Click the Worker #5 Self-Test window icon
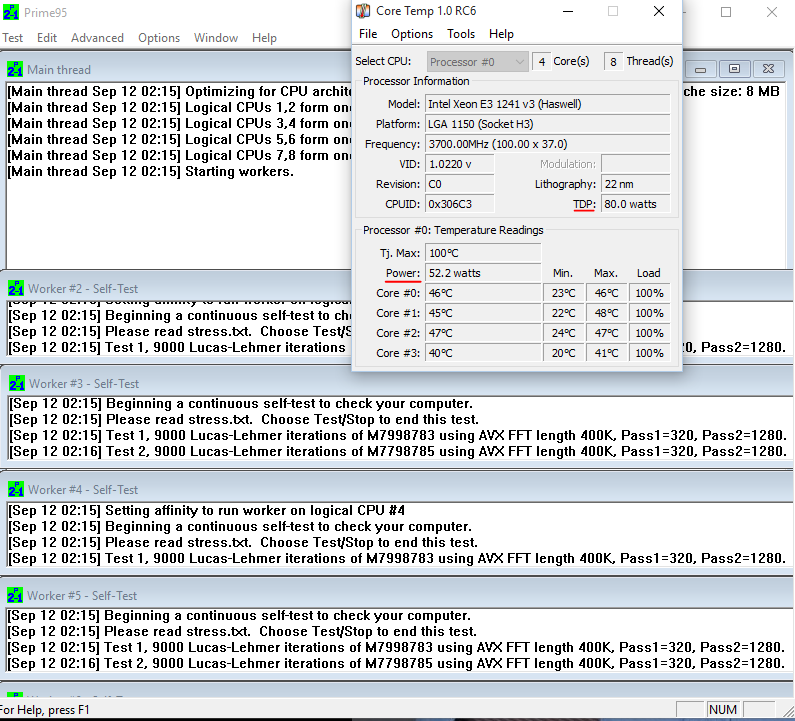 tap(15, 595)
